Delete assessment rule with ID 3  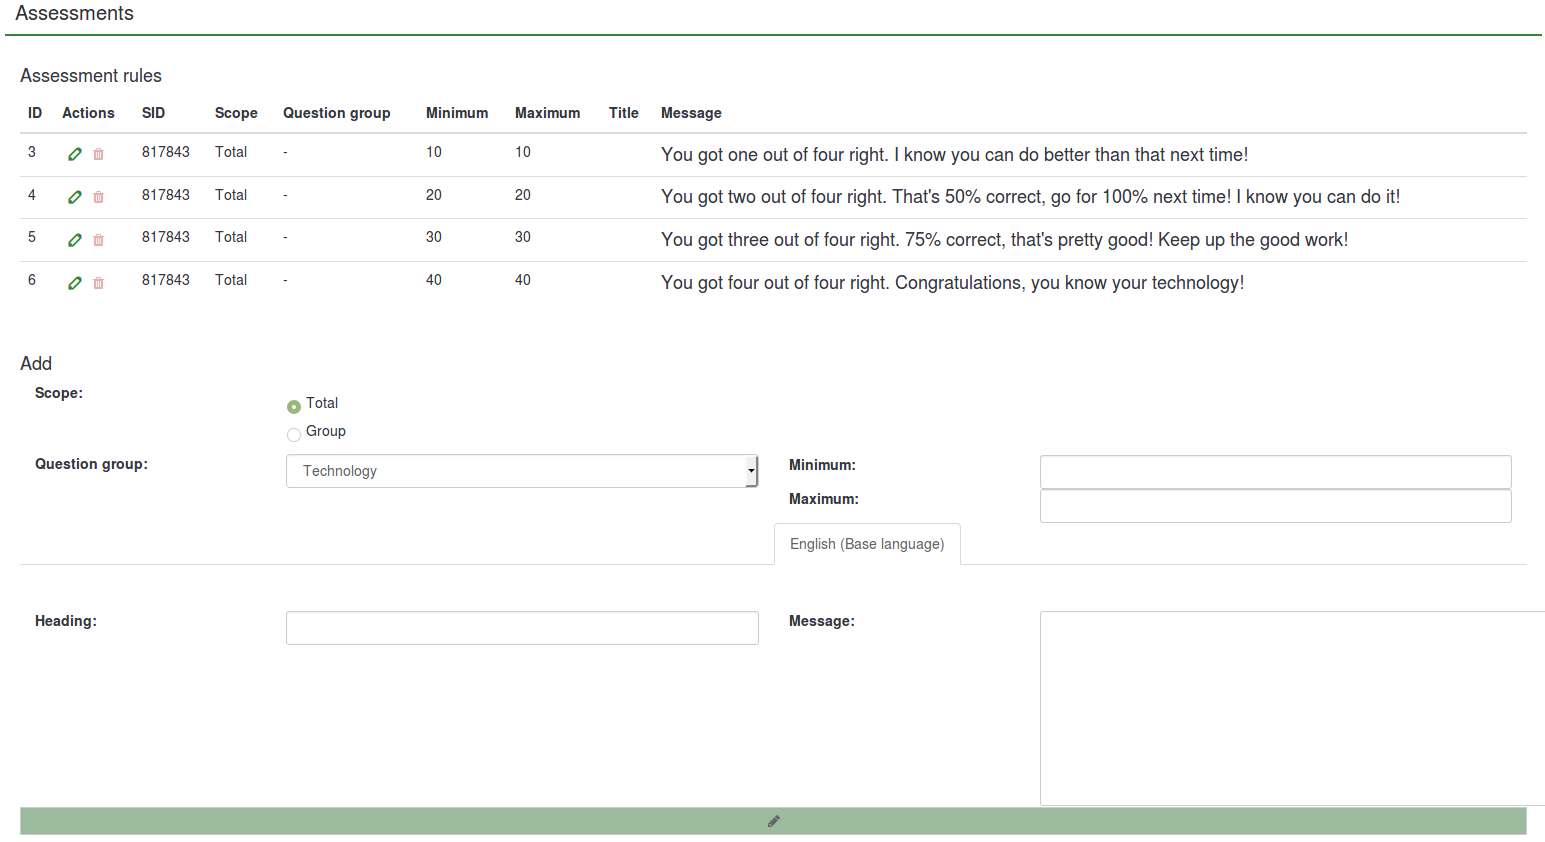coord(98,154)
